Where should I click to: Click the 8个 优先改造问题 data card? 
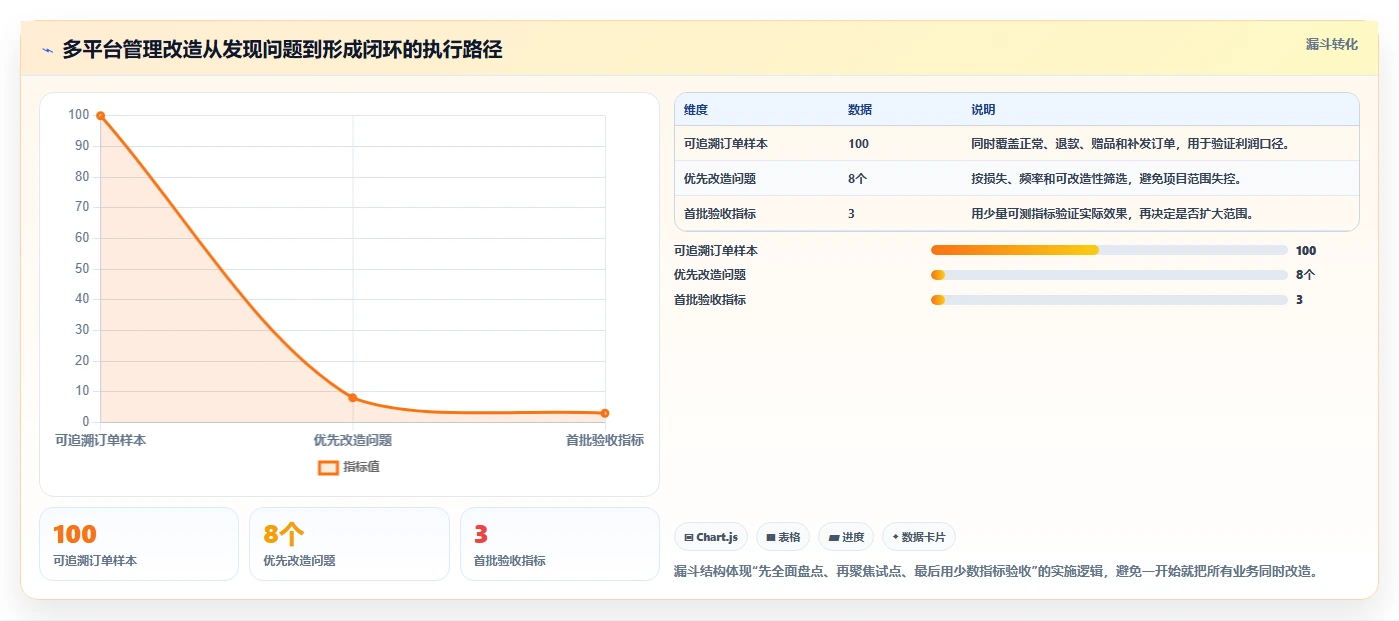tap(349, 544)
